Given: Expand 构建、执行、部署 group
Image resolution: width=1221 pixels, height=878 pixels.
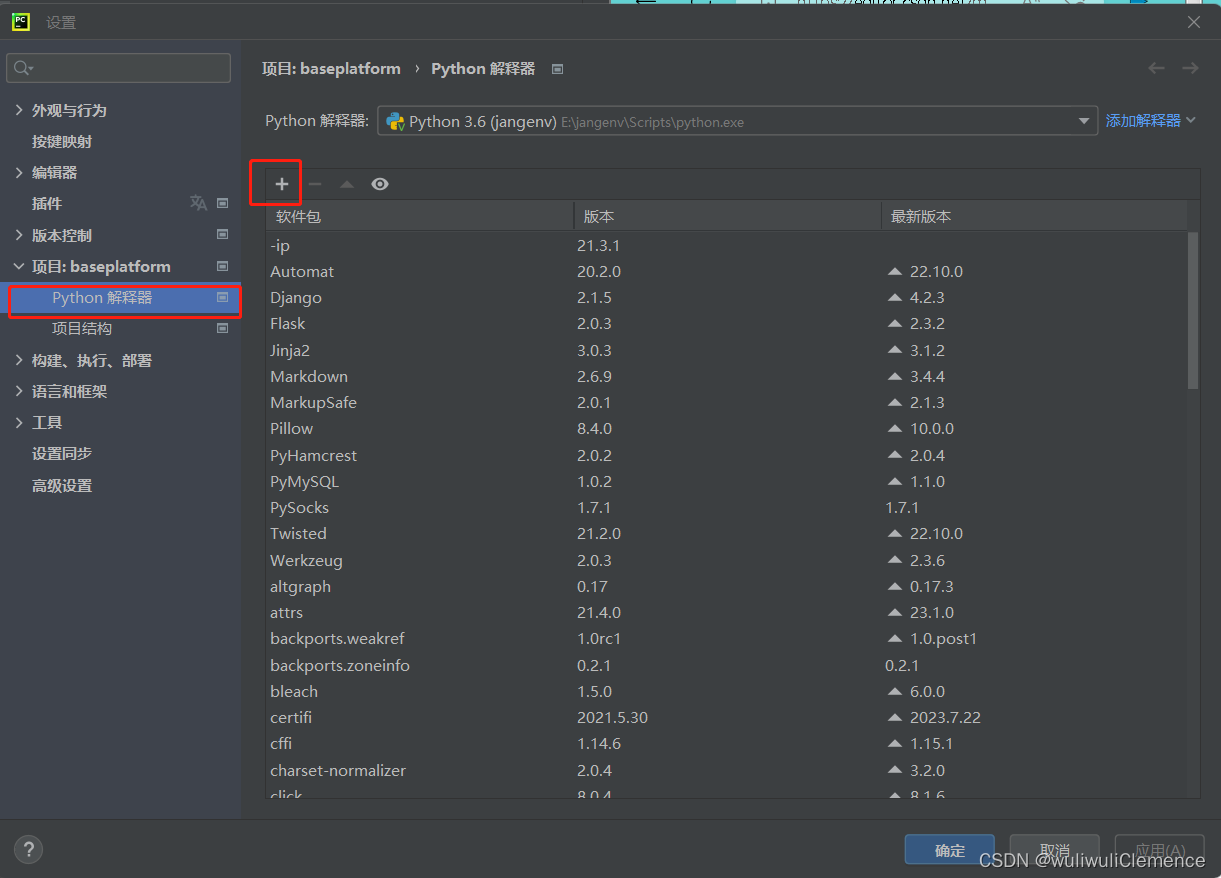Looking at the screenshot, I should point(19,360).
